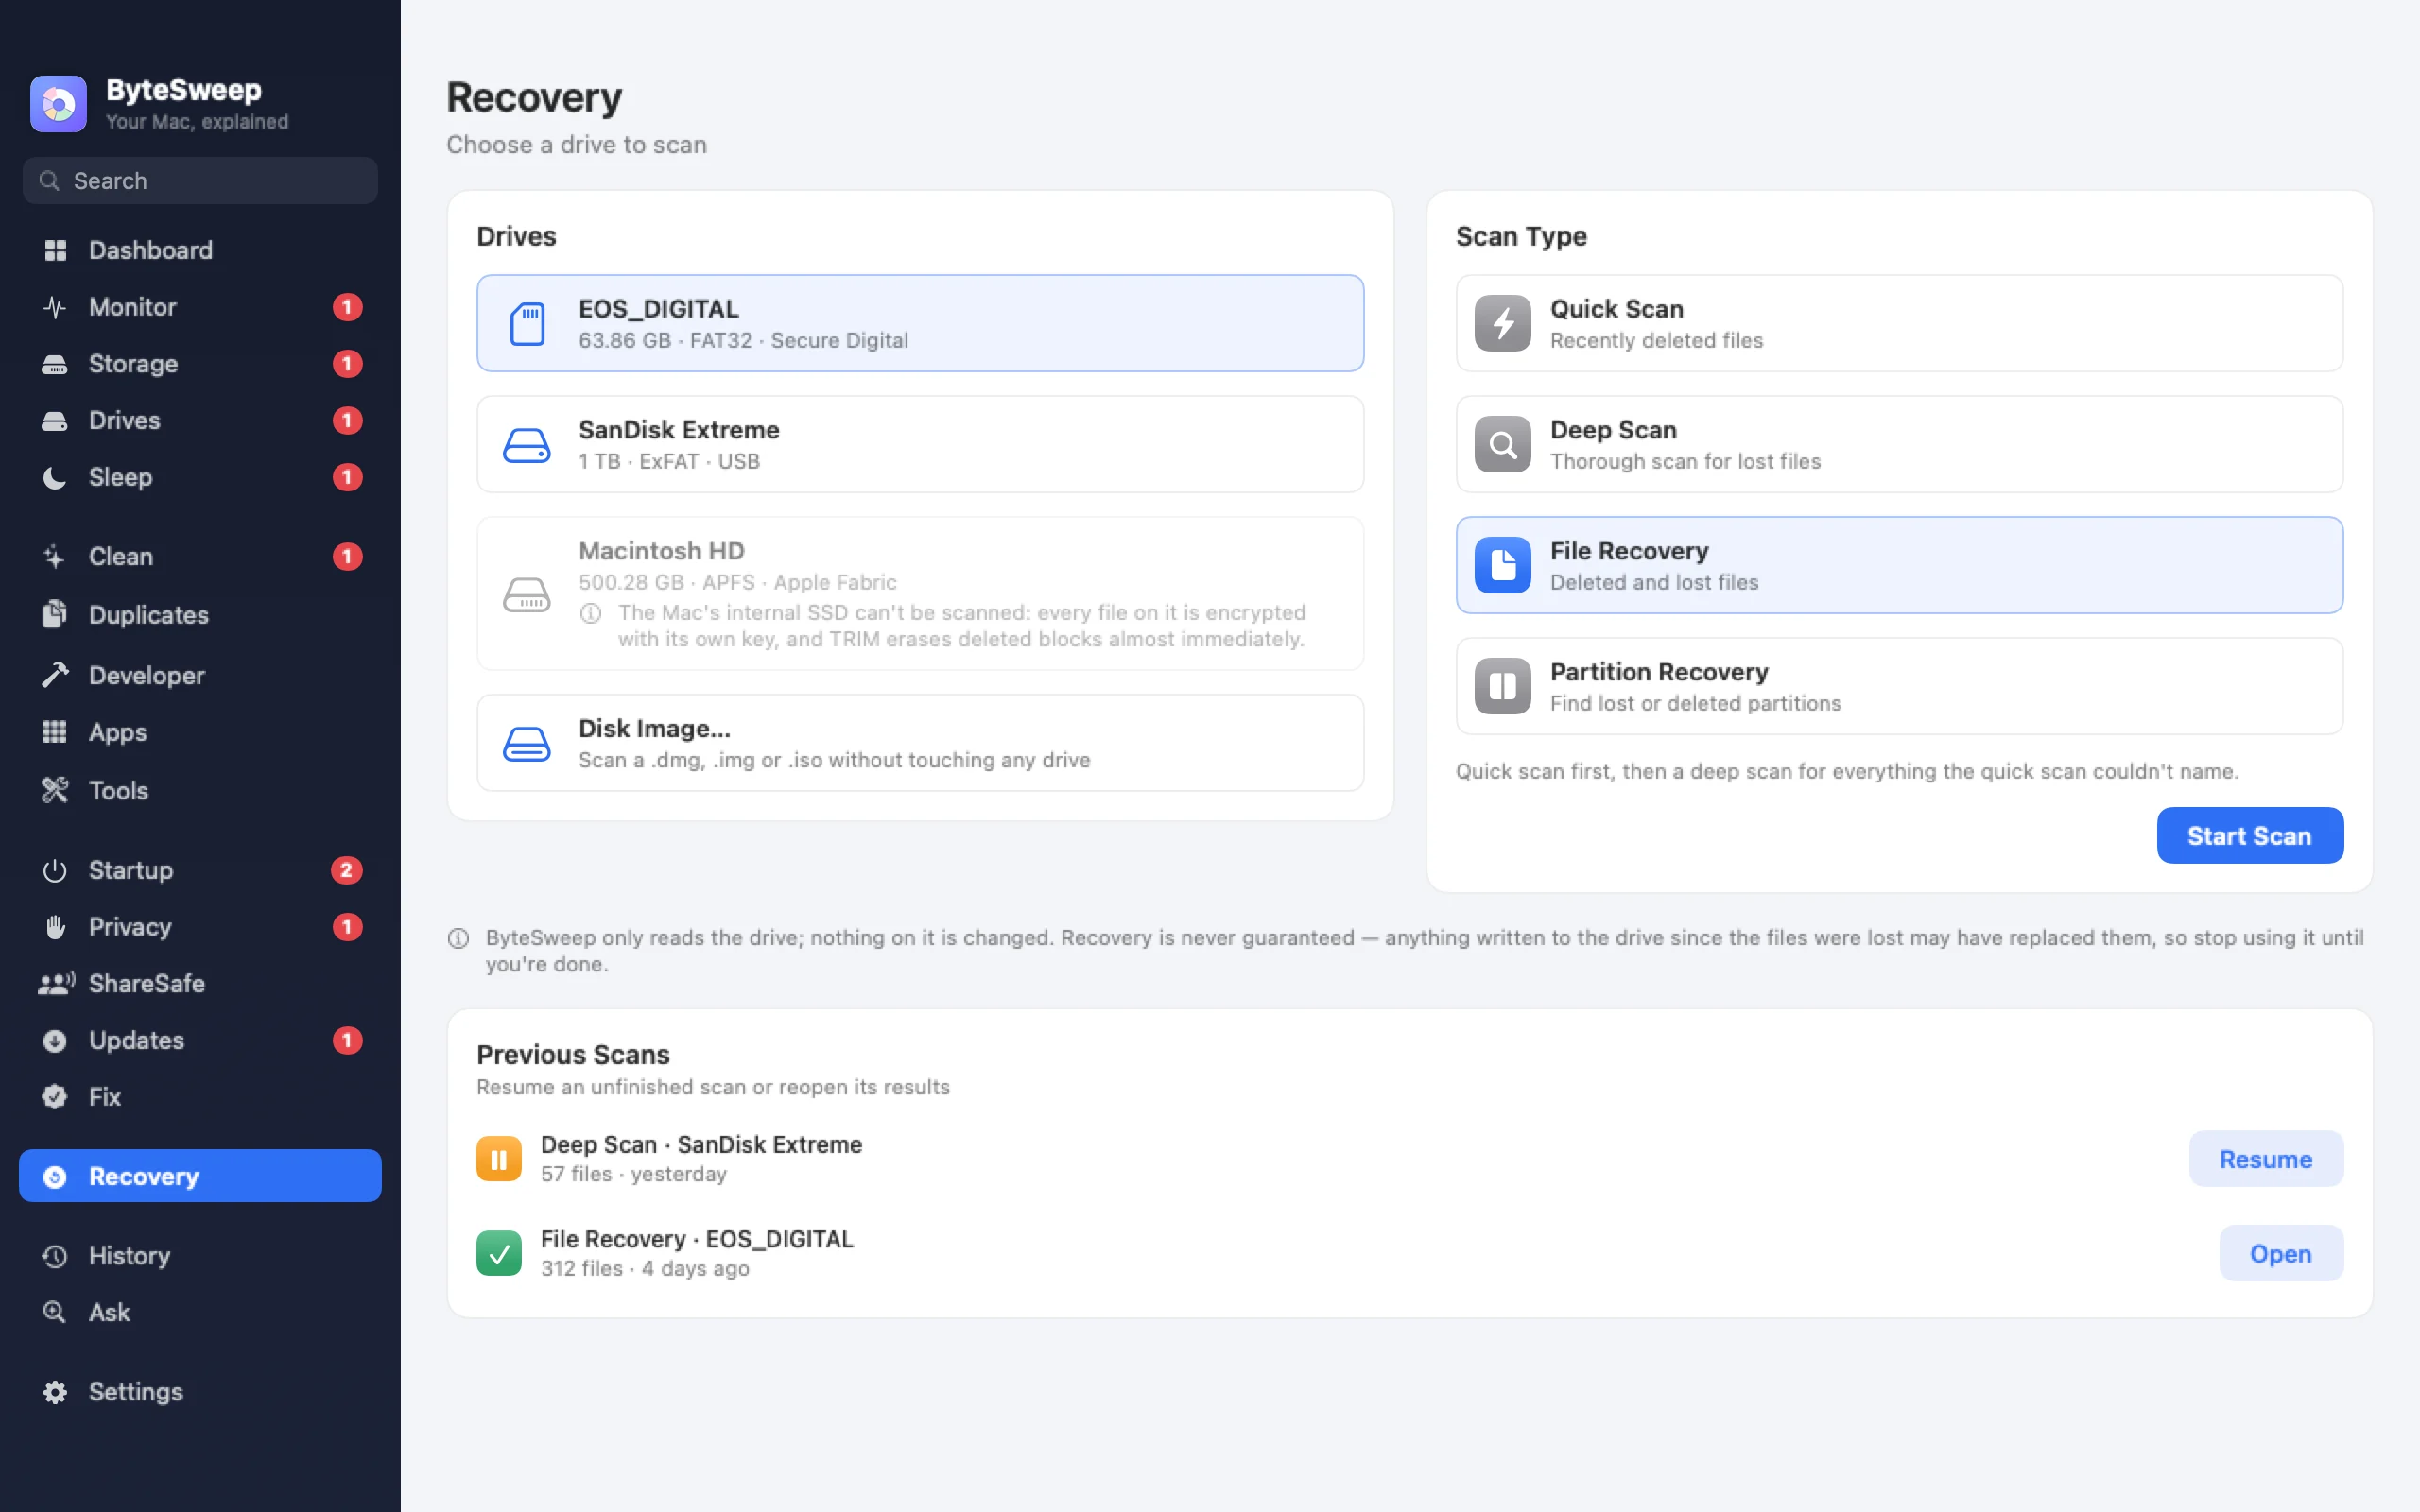Click the info icon beside ByteSweep disclaimer

pos(458,938)
